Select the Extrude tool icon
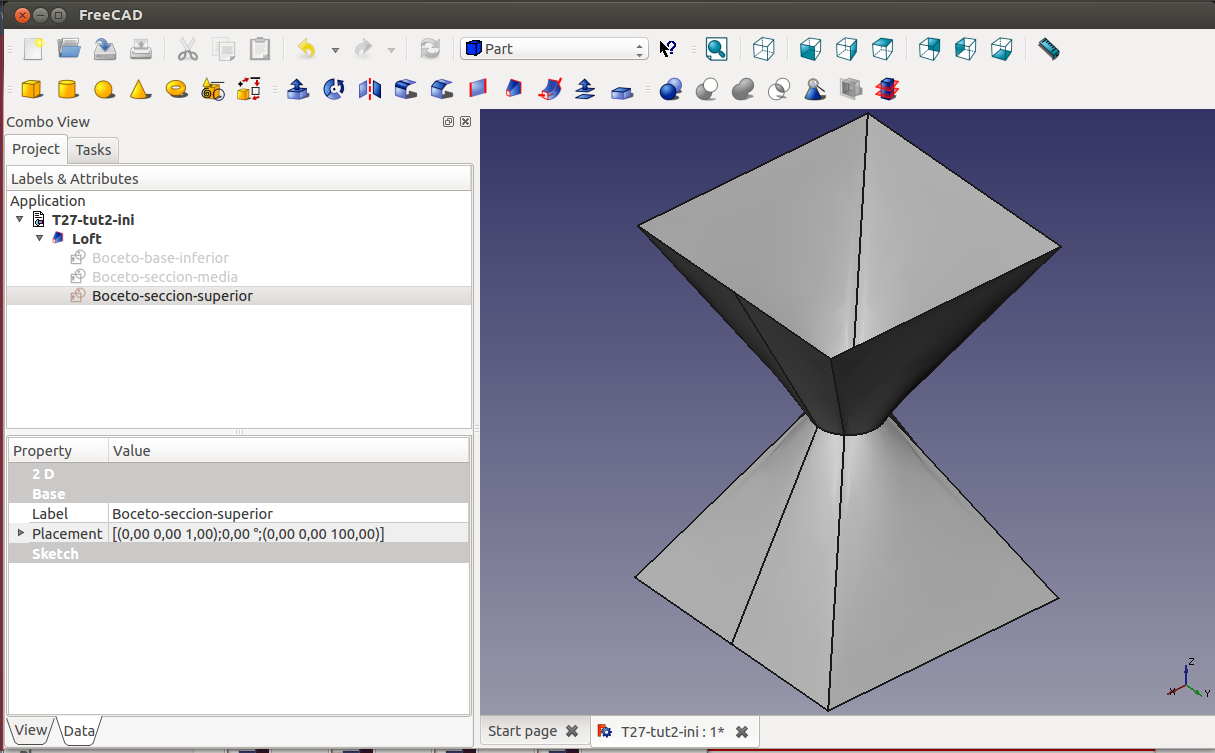 pyautogui.click(x=297, y=90)
